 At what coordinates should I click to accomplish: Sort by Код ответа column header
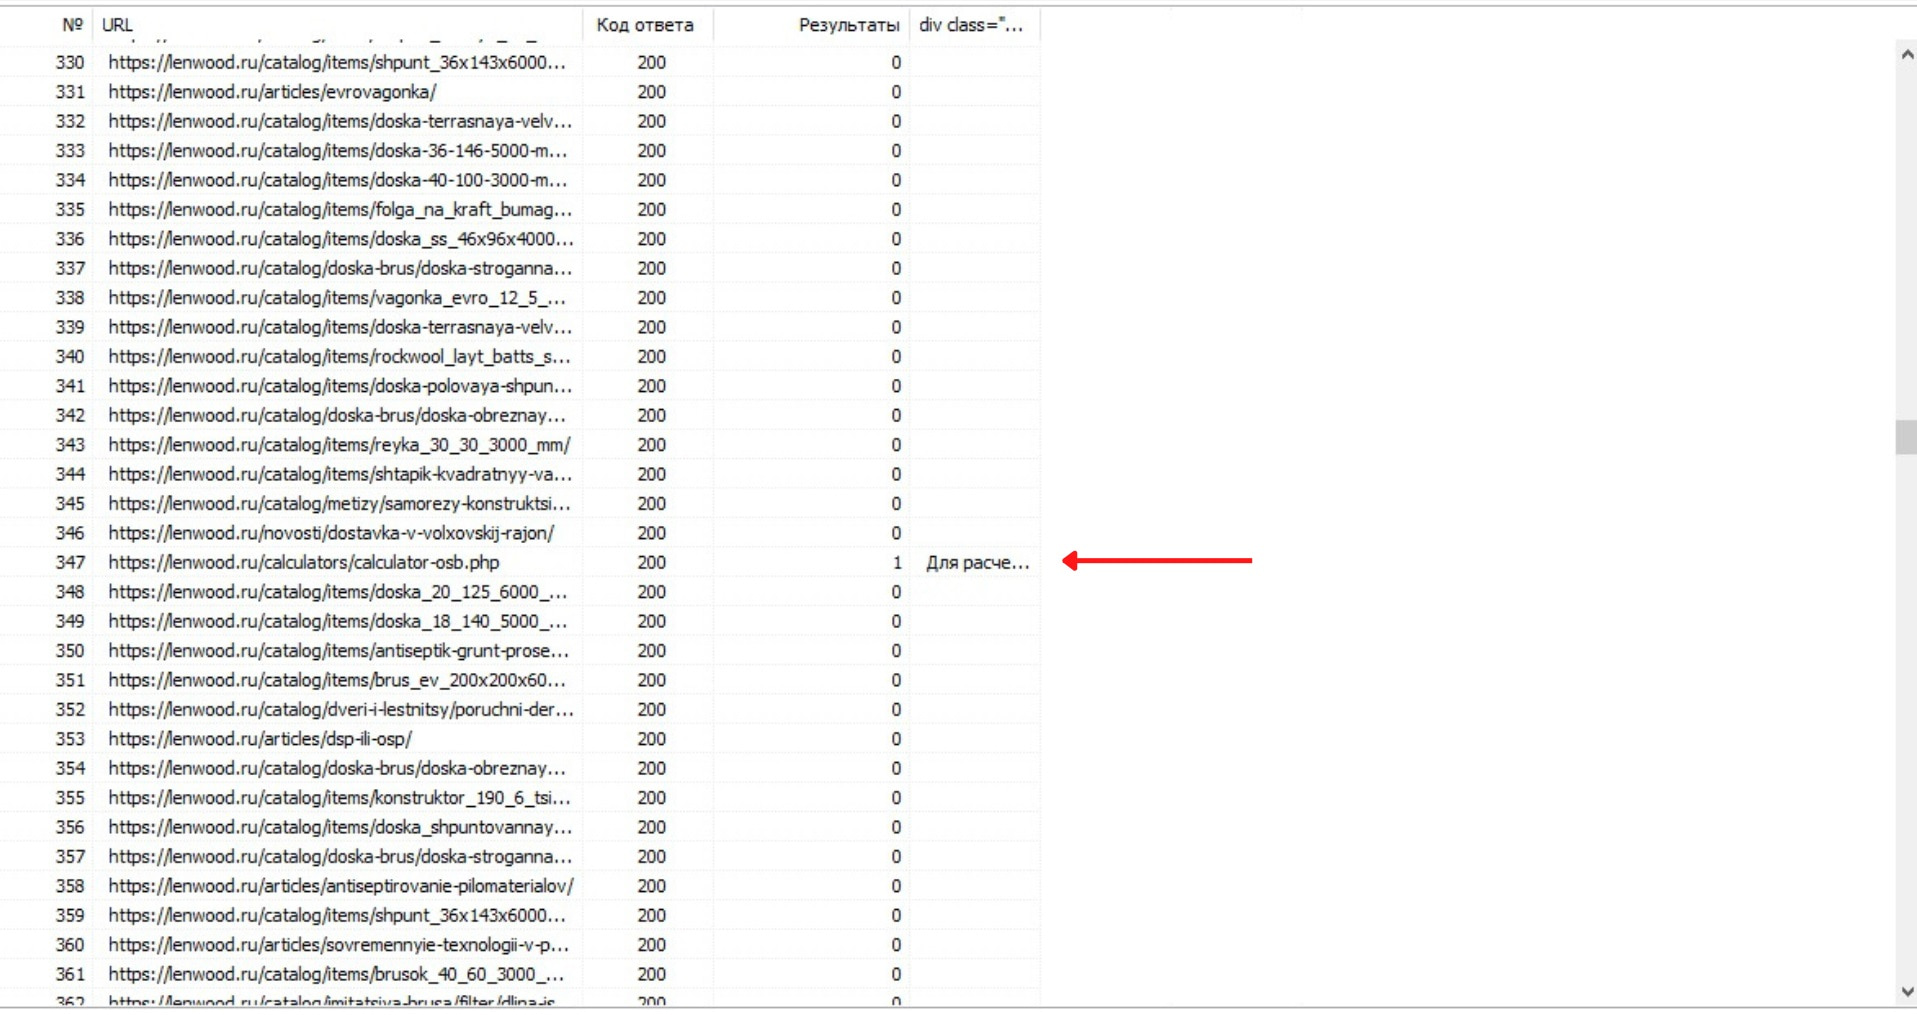tap(645, 25)
